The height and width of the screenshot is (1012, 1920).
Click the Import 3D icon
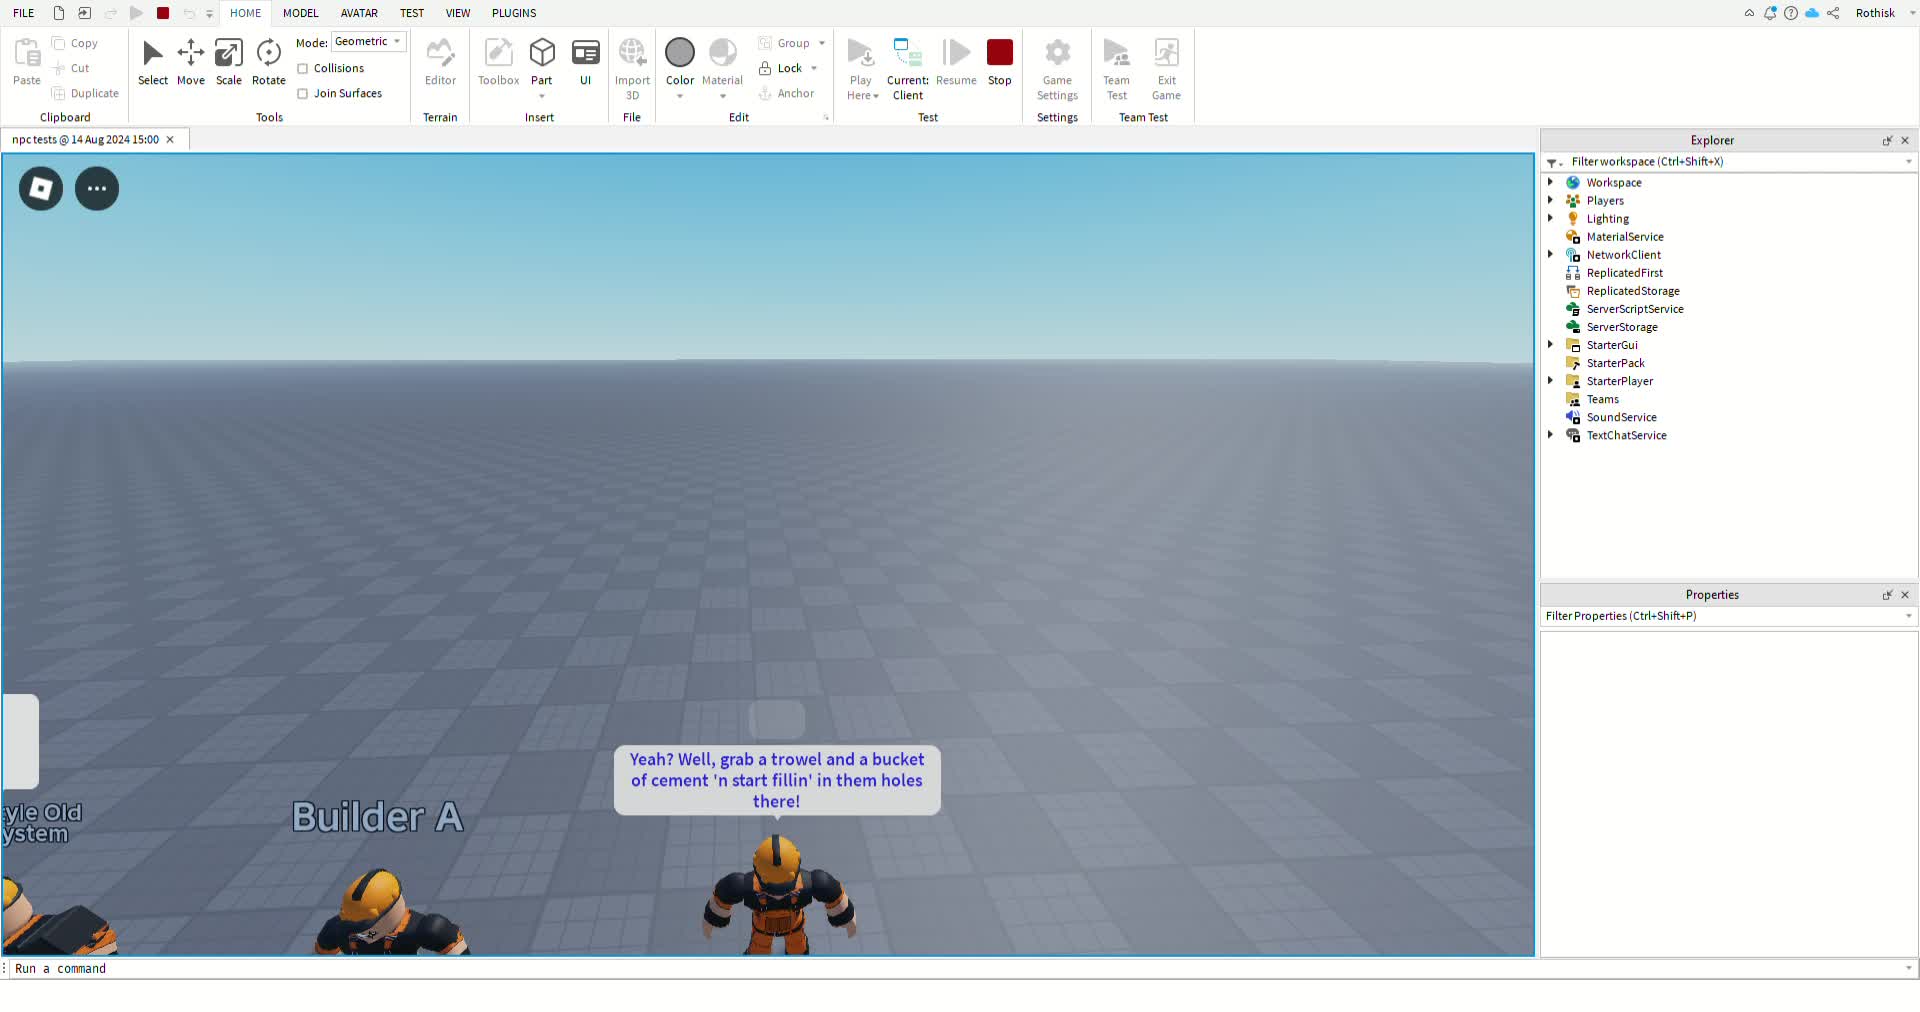coord(632,60)
